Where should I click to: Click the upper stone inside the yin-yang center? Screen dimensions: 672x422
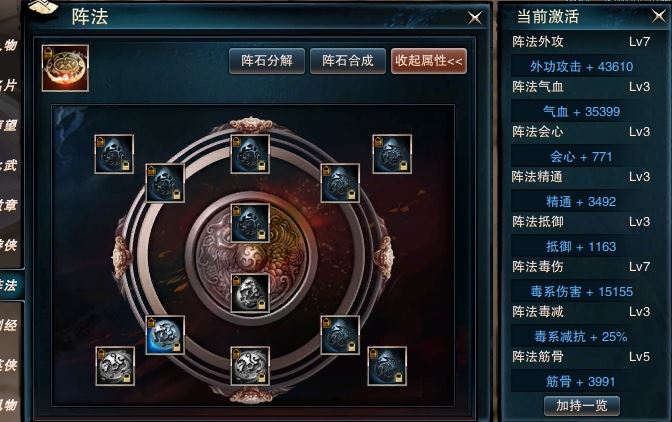(x=250, y=223)
